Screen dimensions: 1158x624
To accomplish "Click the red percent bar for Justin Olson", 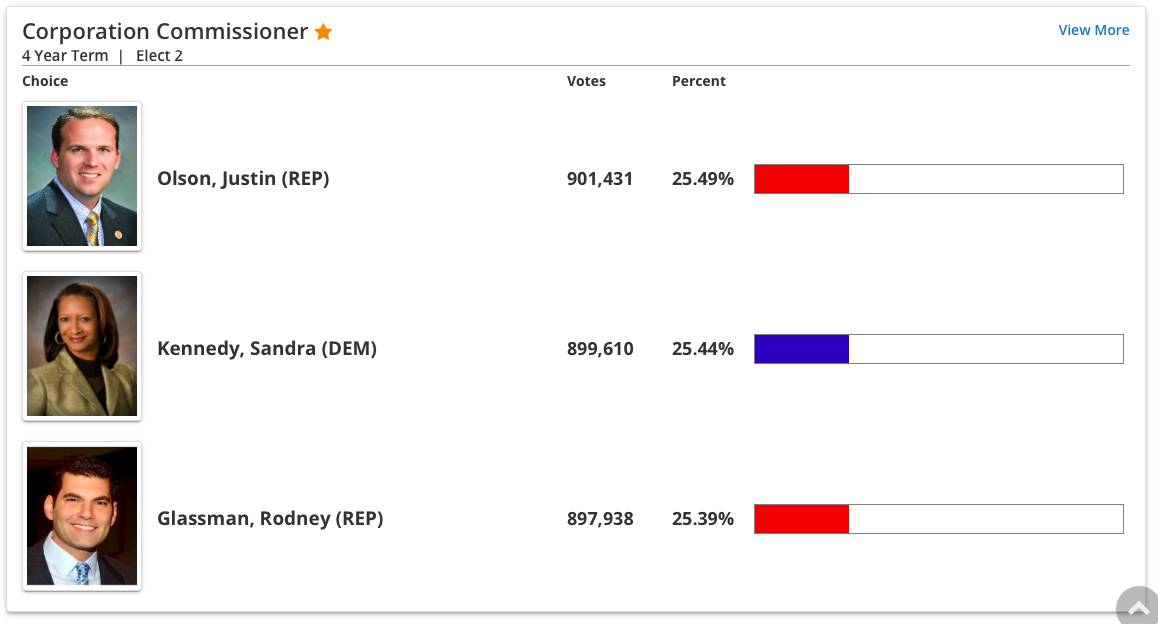I will click(x=801, y=179).
